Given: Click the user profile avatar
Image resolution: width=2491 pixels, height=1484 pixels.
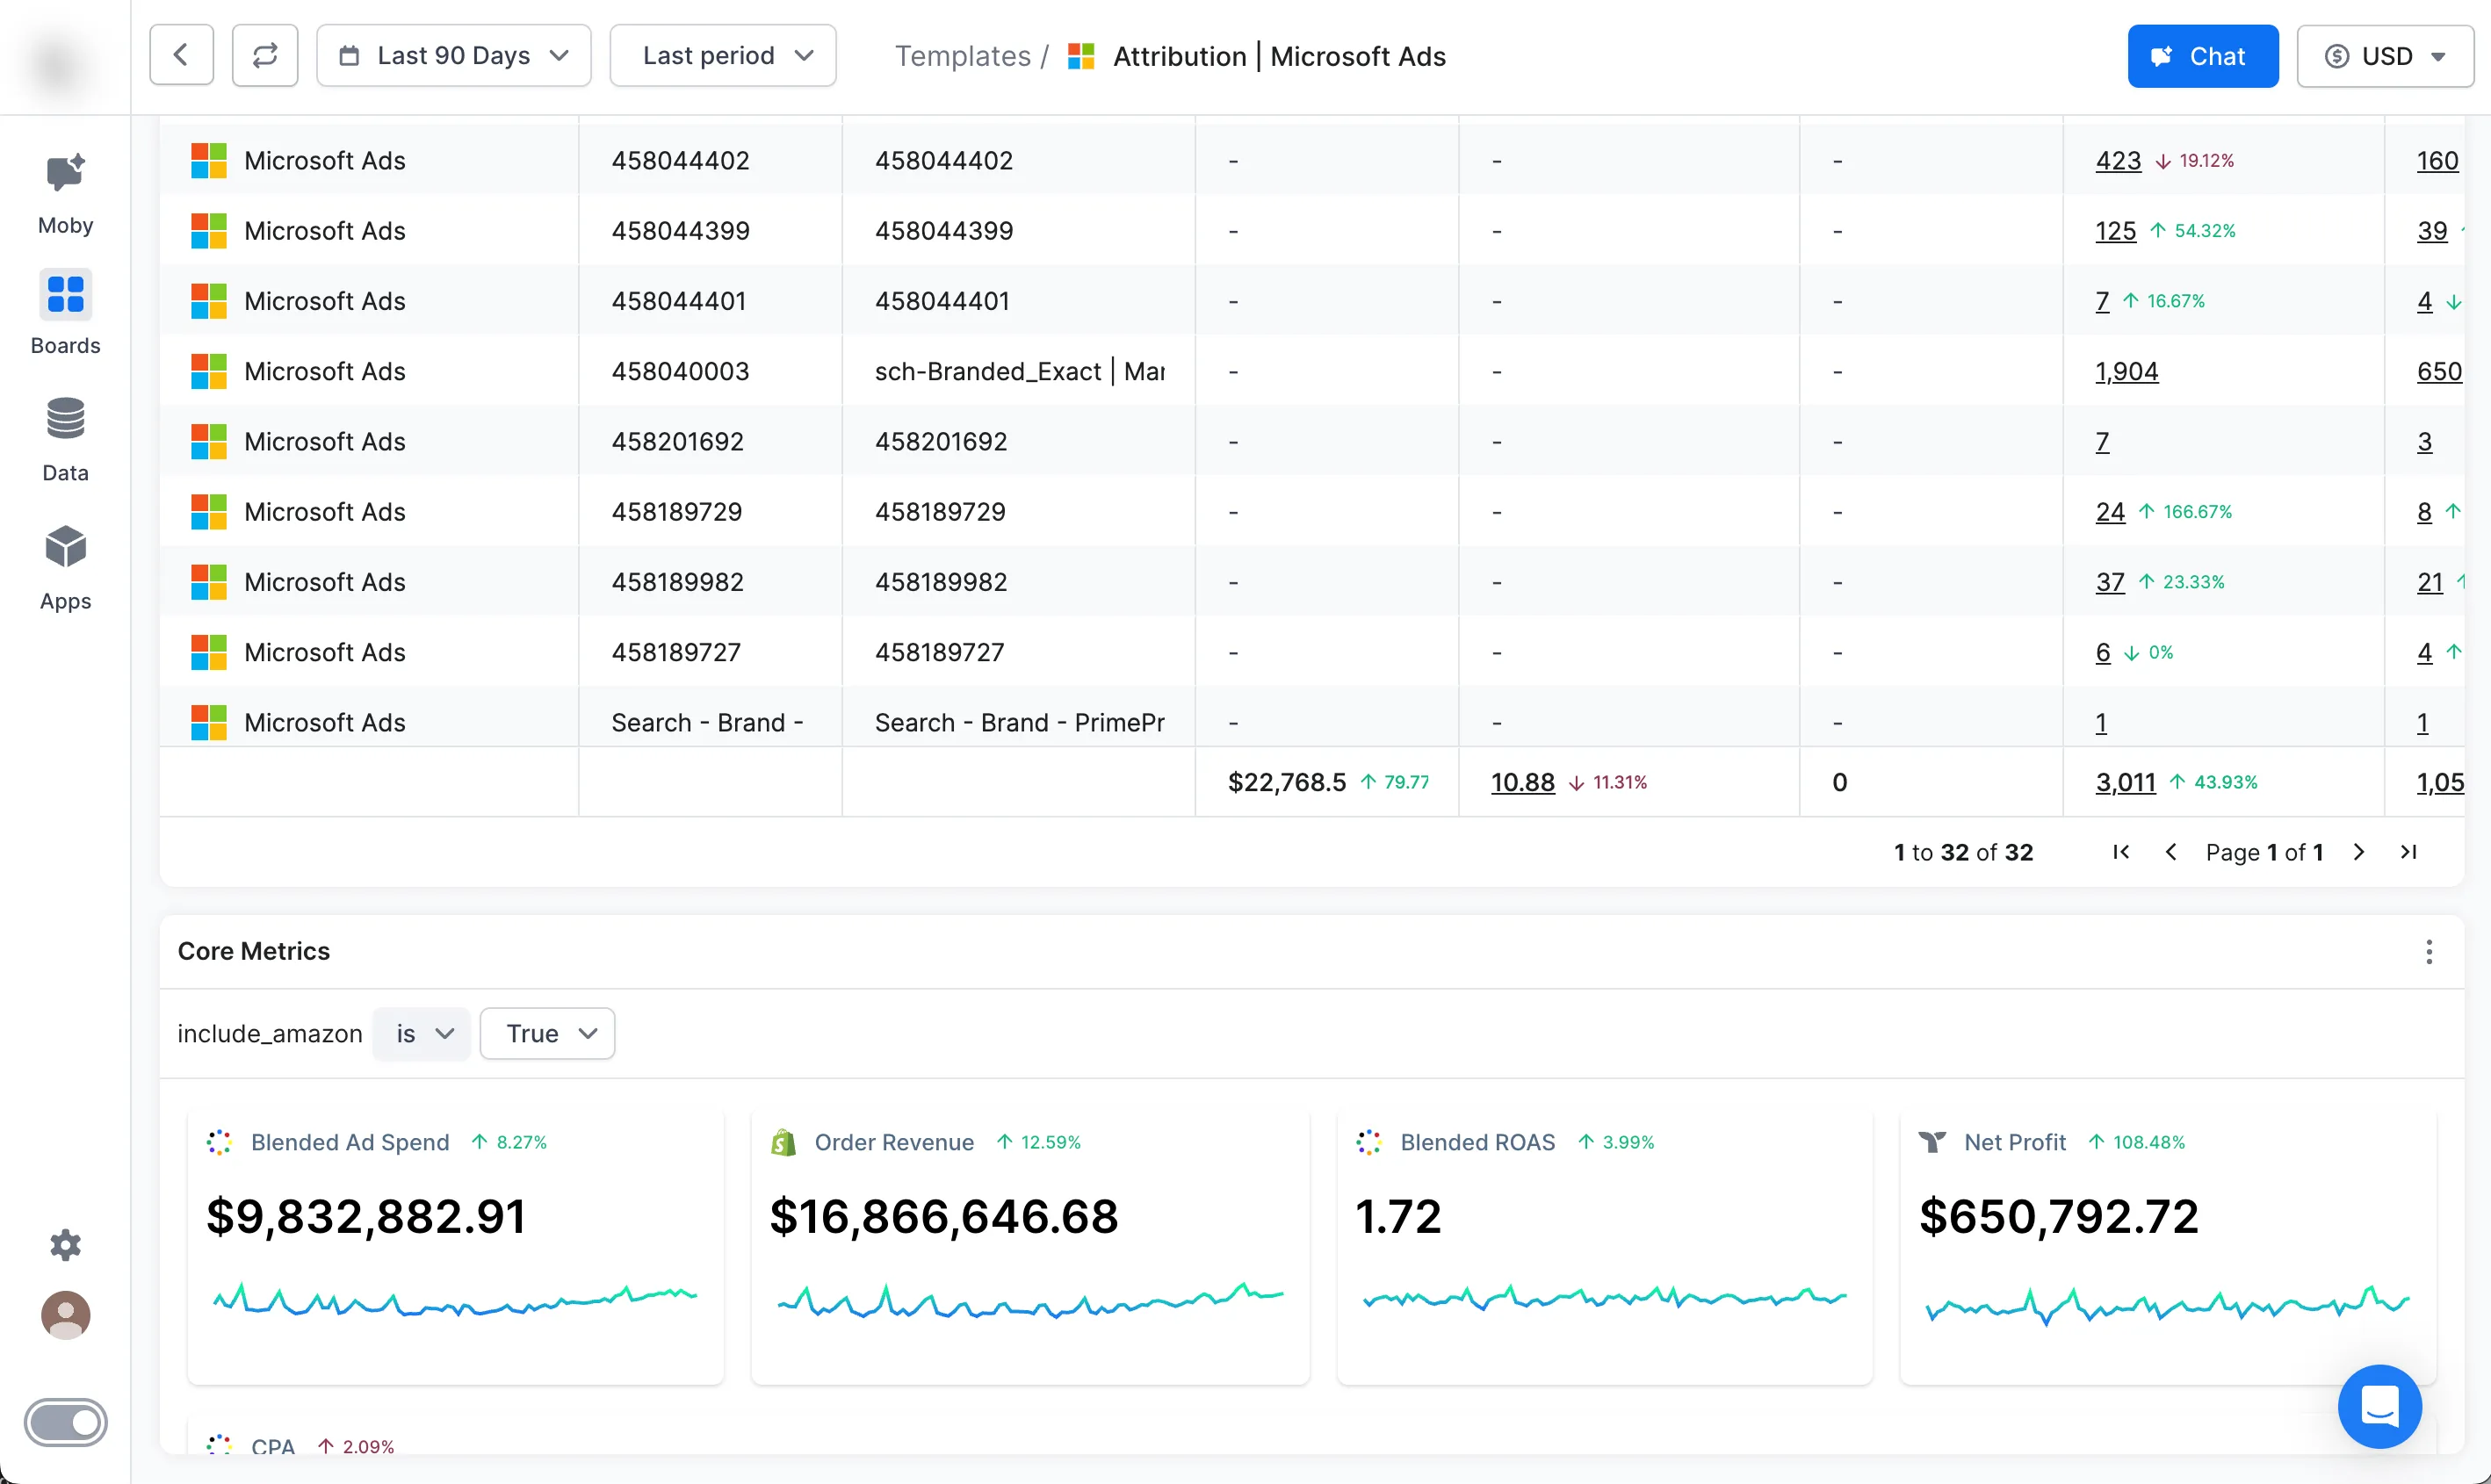Looking at the screenshot, I should tap(65, 1315).
